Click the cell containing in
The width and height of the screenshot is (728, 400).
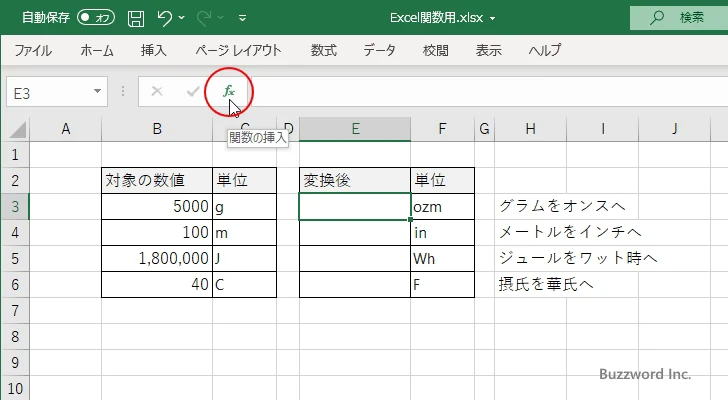[442, 232]
